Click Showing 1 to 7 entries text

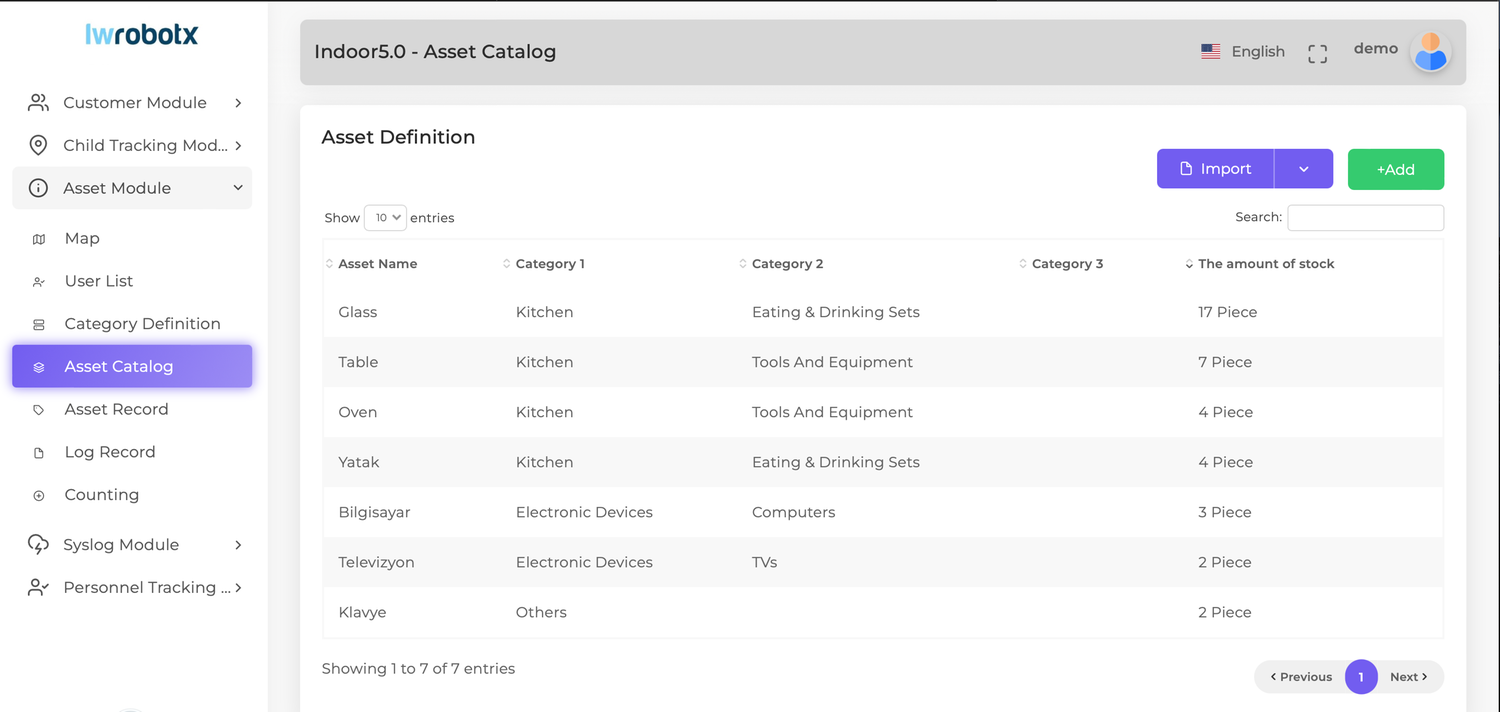[x=418, y=669]
